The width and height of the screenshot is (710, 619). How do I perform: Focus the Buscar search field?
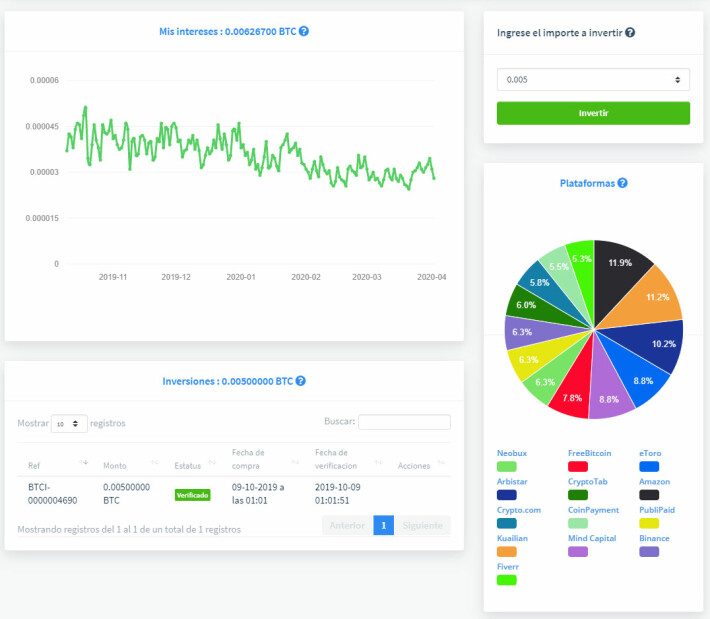click(404, 422)
